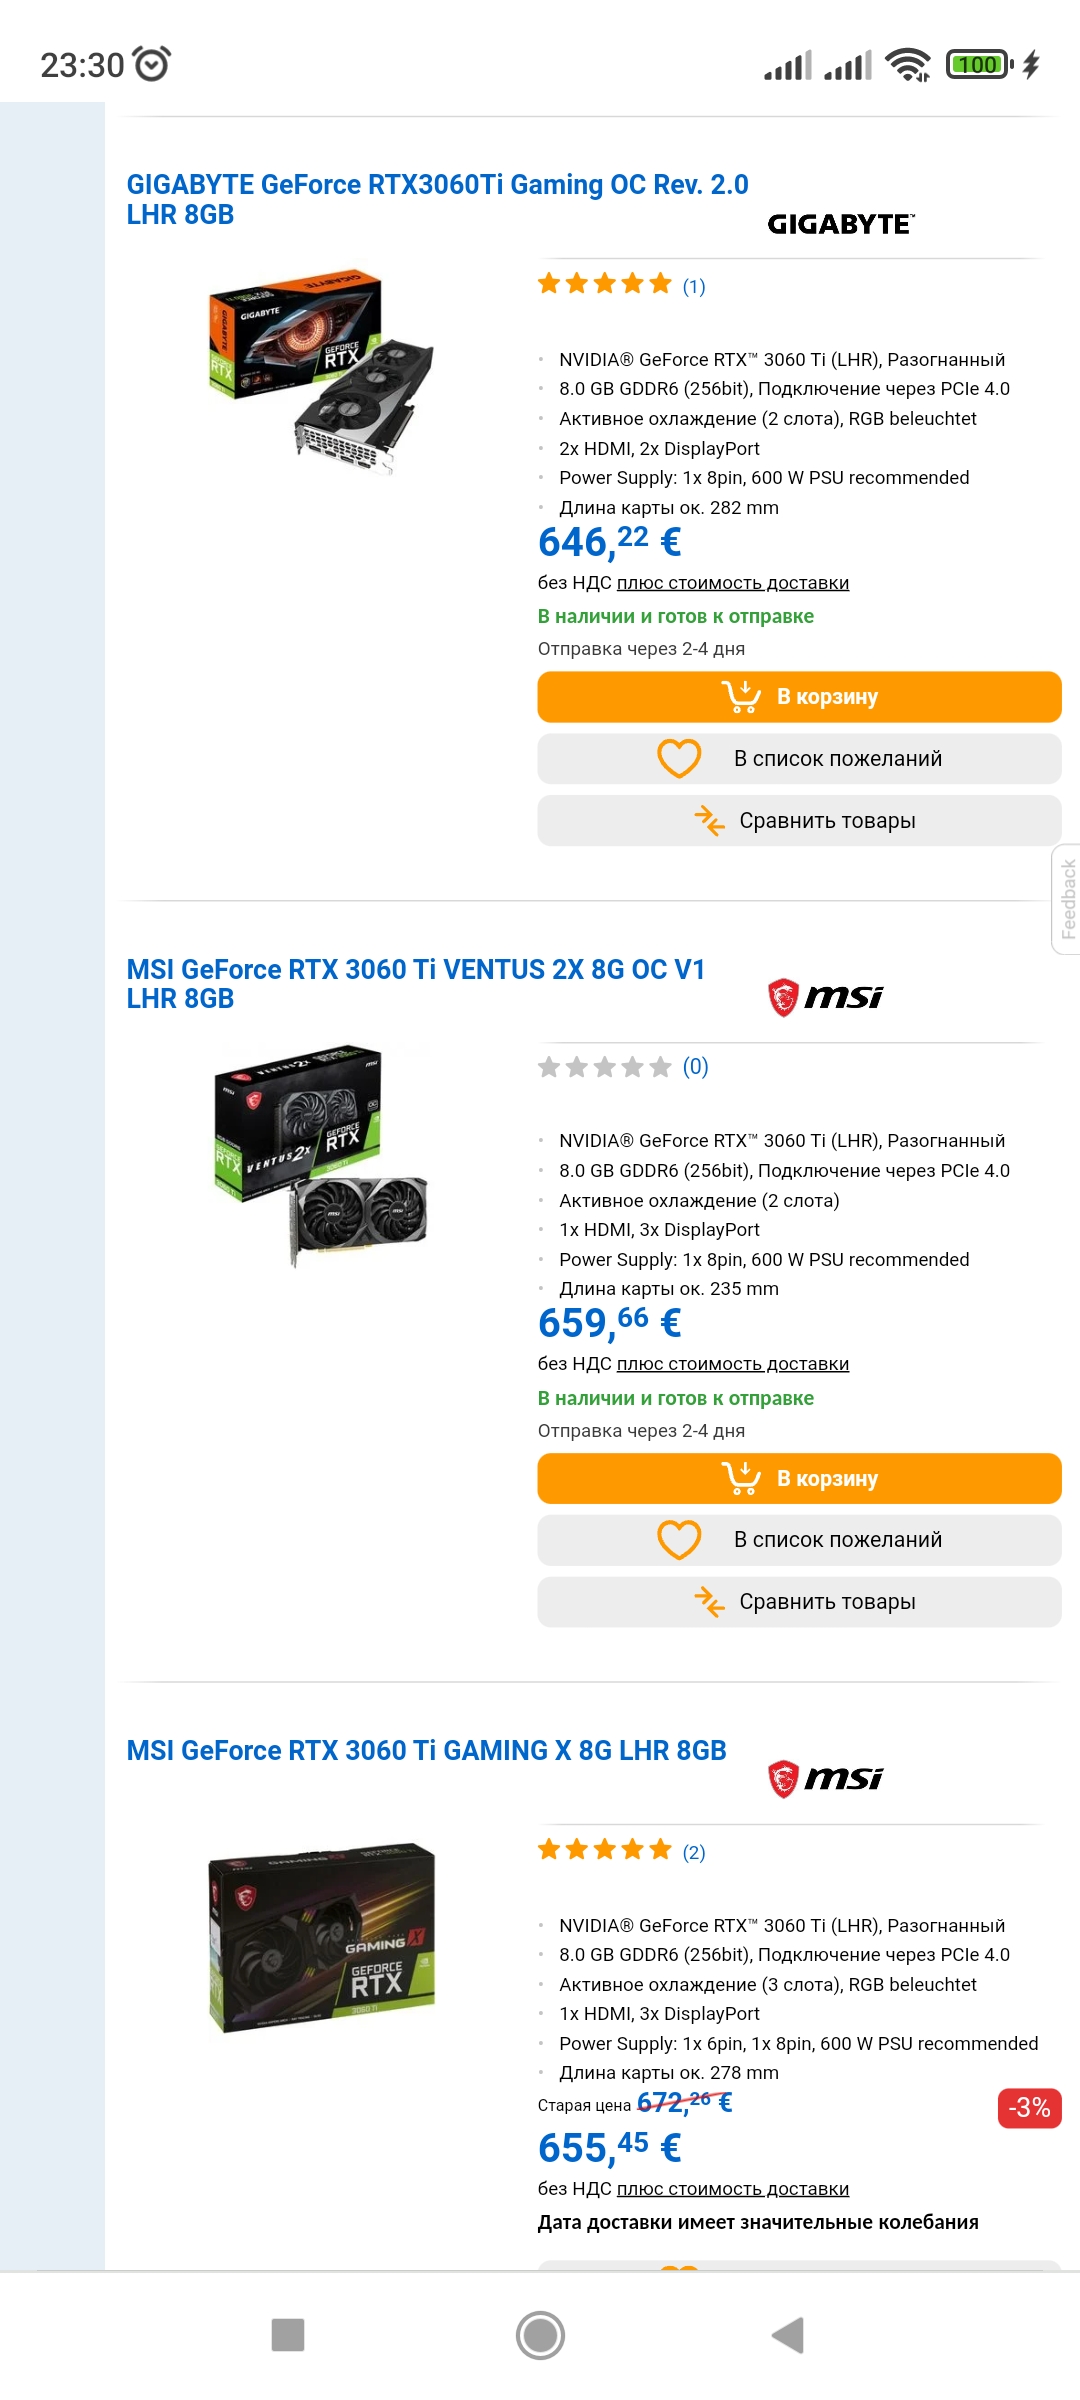1080x2400 pixels.
Task: View GIGABYTE graphics card product image
Action: point(321,371)
